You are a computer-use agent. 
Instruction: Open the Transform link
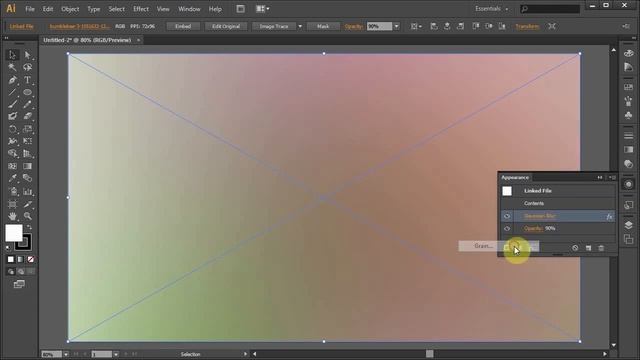pos(527,26)
